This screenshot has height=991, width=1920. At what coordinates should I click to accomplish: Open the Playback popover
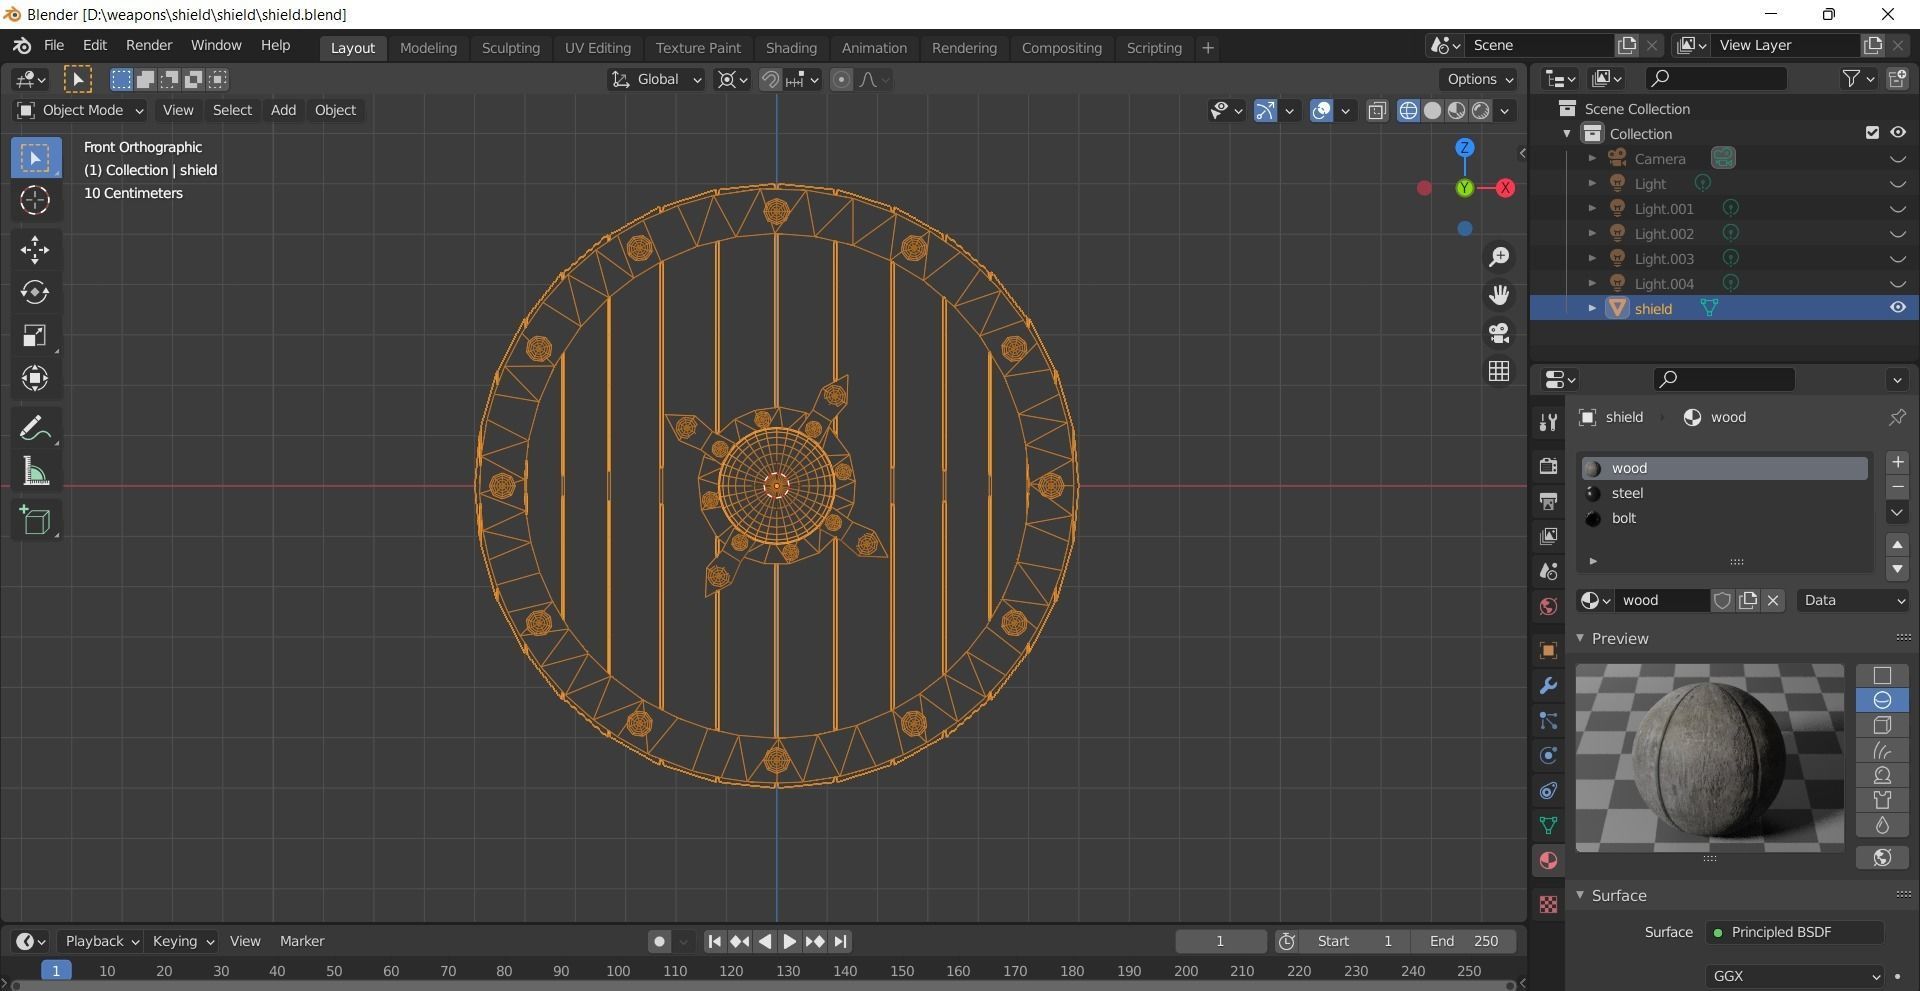click(100, 941)
